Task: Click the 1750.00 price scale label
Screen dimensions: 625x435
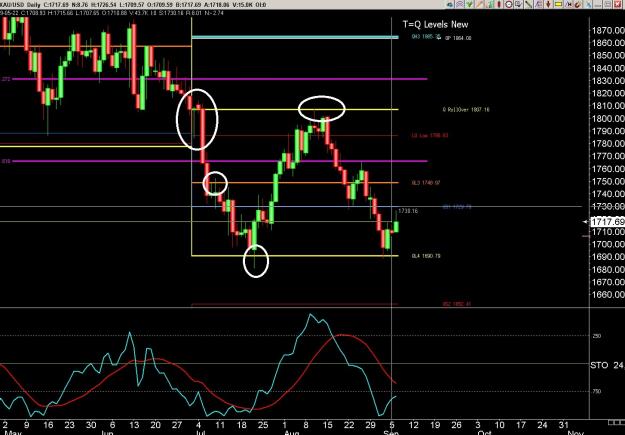Action: click(608, 181)
